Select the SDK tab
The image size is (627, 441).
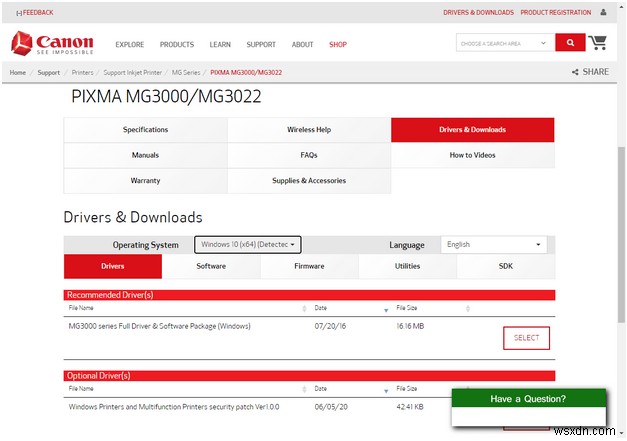click(x=505, y=266)
